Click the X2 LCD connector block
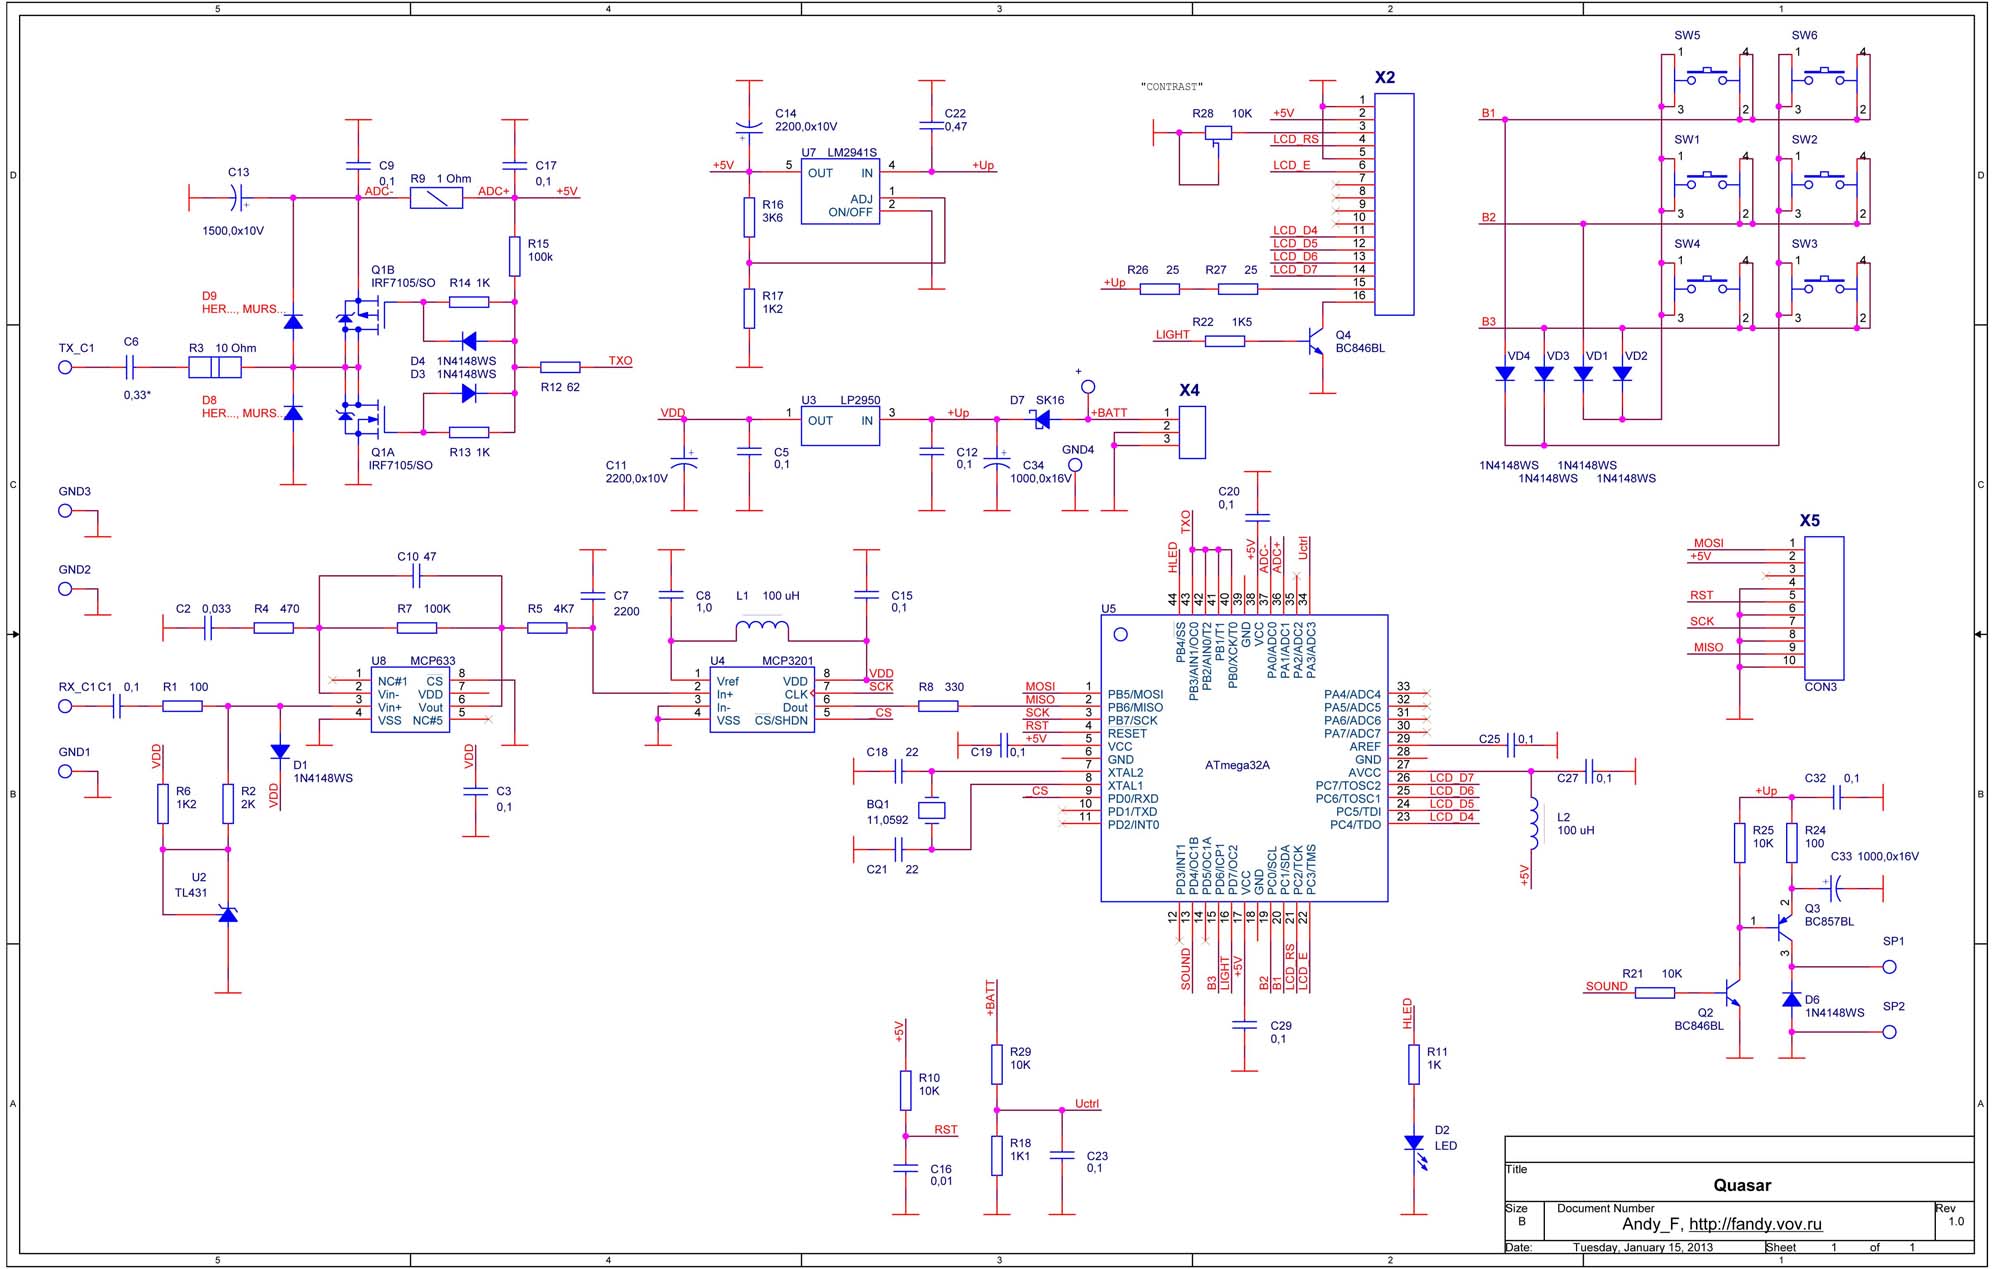This screenshot has height=1269, width=2000. tap(1393, 204)
